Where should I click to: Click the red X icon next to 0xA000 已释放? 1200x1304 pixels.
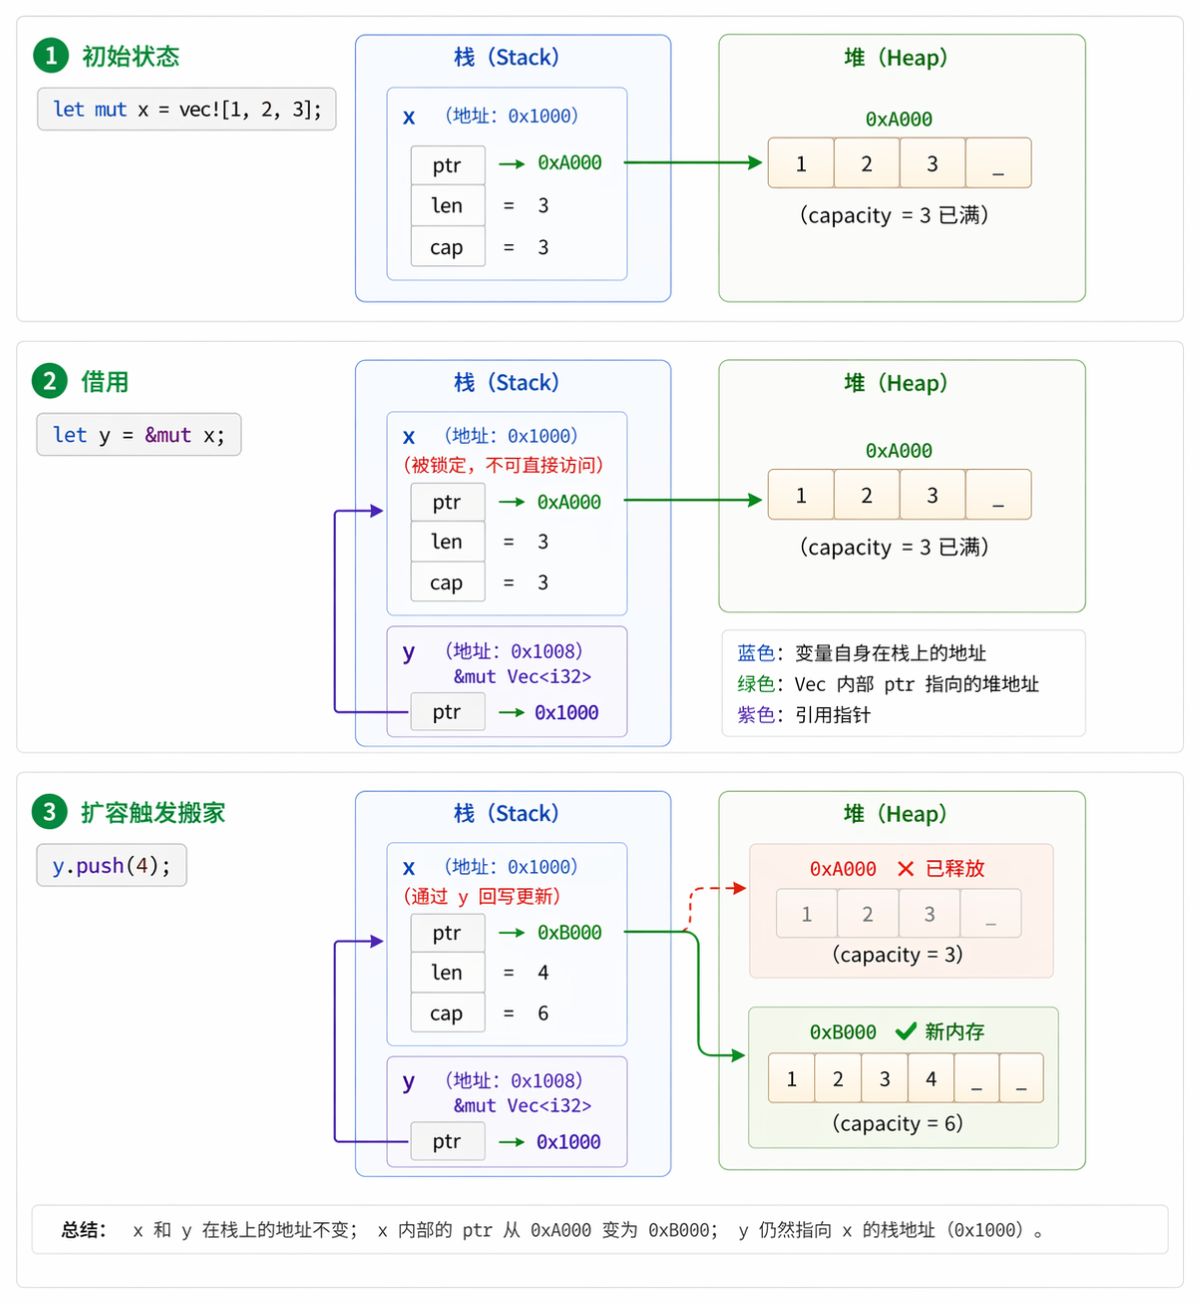point(905,869)
